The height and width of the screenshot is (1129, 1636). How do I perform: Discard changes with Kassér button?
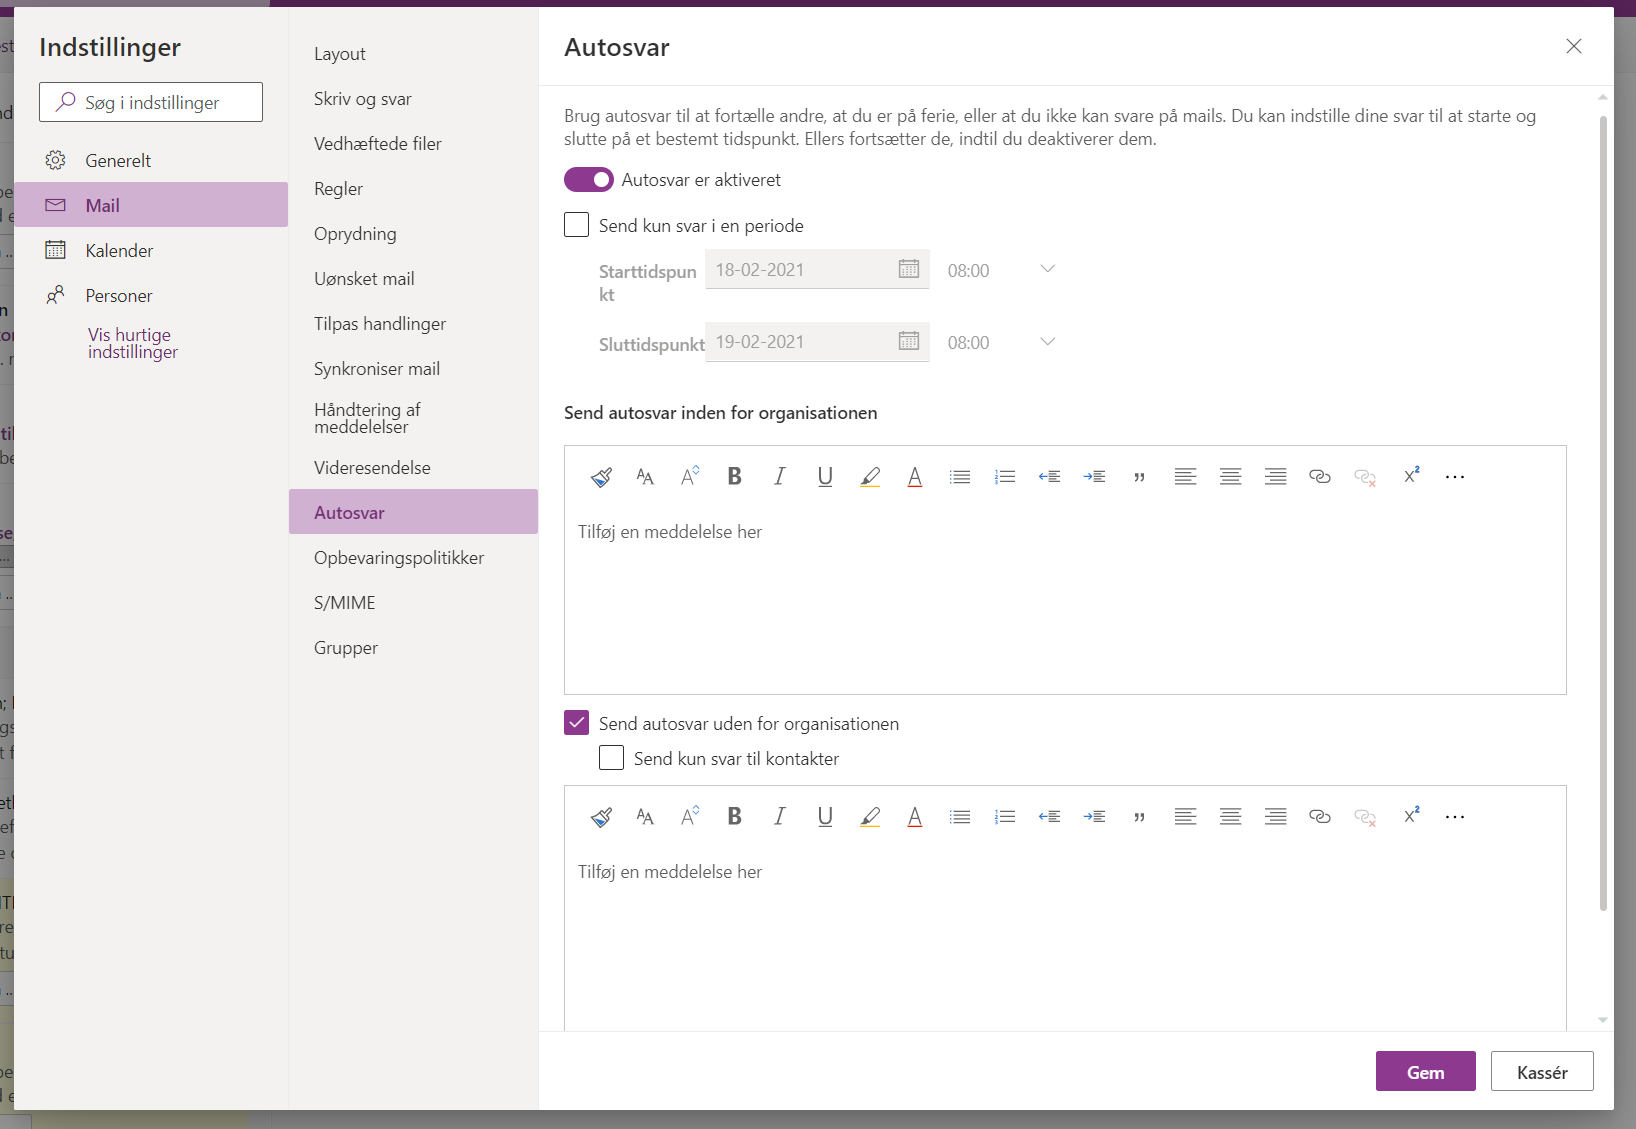point(1542,1071)
